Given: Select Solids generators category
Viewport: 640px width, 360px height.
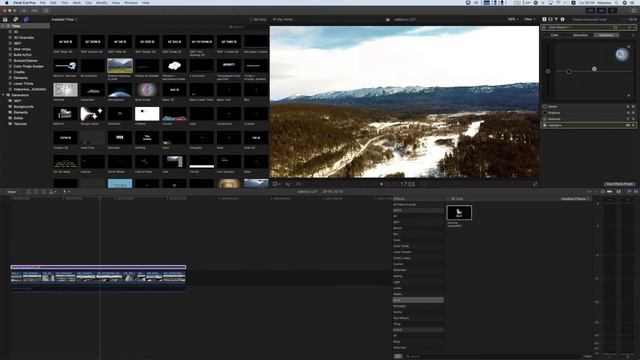Looking at the screenshot, I should [x=18, y=118].
